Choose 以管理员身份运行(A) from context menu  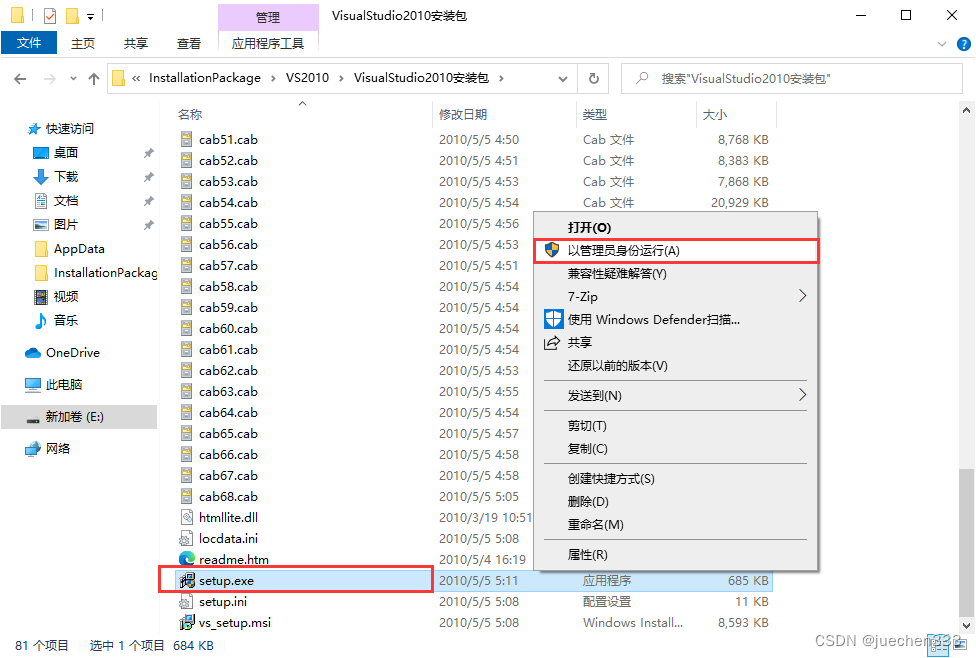(675, 251)
